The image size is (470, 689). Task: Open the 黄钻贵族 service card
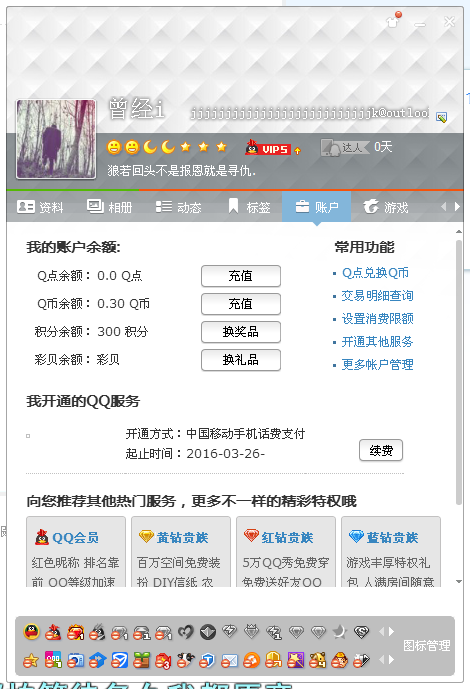tap(181, 552)
